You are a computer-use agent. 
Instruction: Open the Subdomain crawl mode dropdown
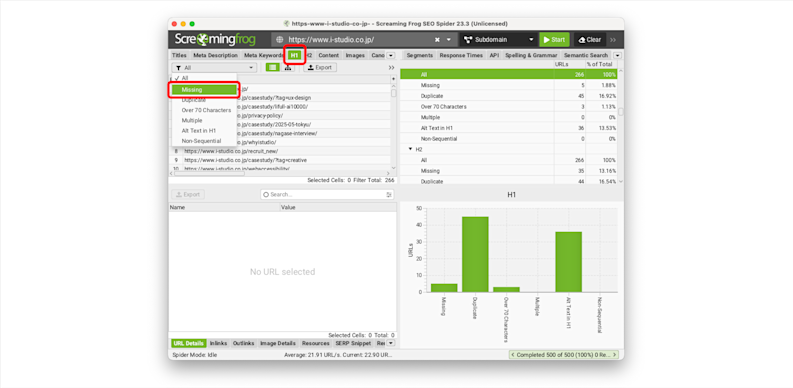click(499, 39)
